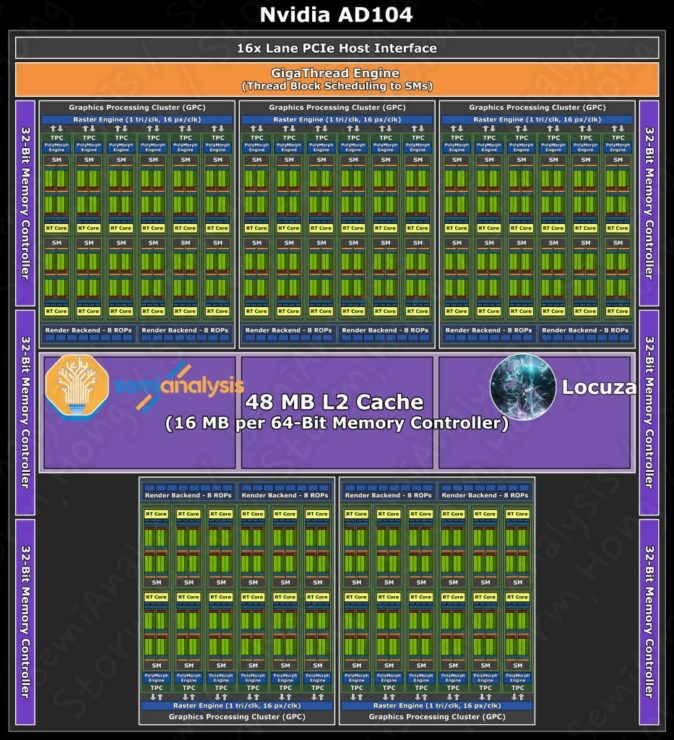Click the Raster Engine bar in top-right GPC
674x740 pixels.
537,120
